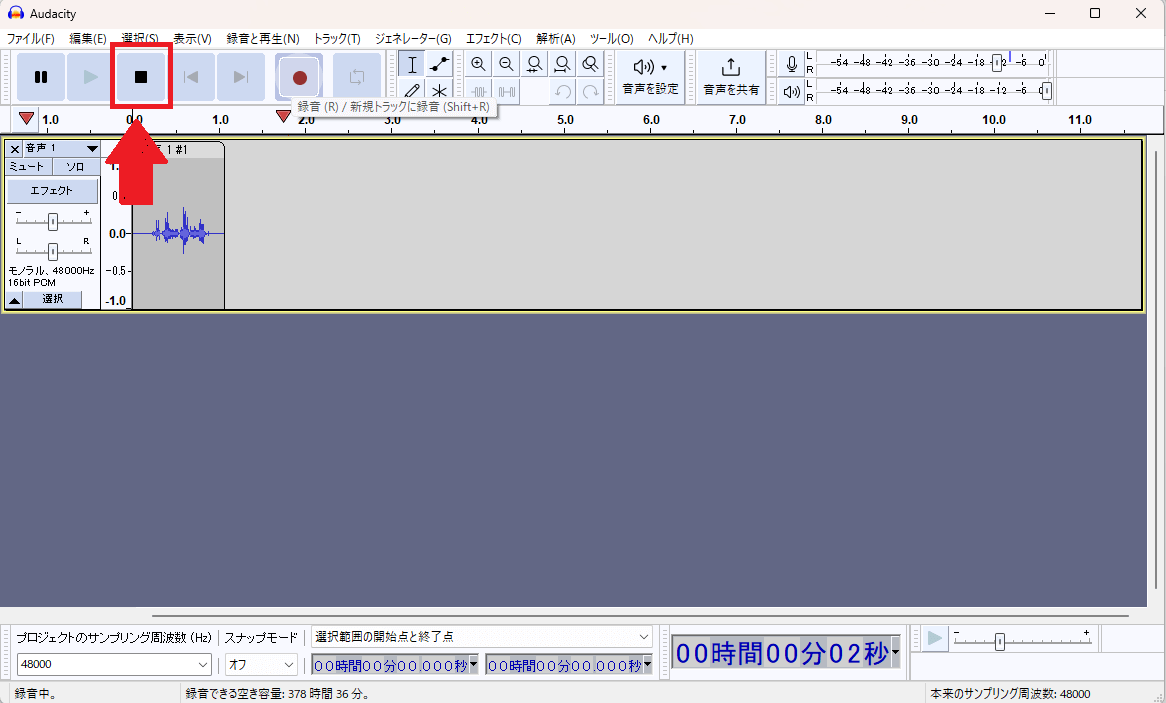Close track 音声 1 with X button
The height and width of the screenshot is (703, 1166).
pyautogui.click(x=15, y=149)
